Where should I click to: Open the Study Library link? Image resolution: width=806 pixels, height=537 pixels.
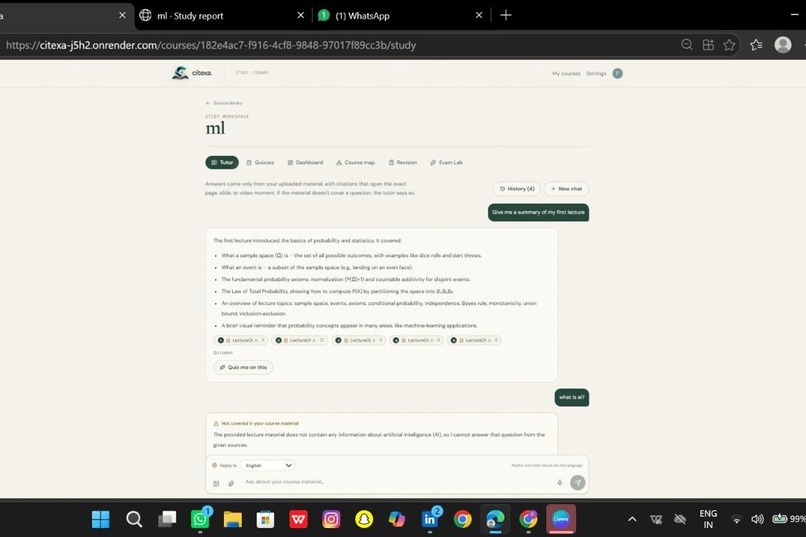click(x=252, y=72)
